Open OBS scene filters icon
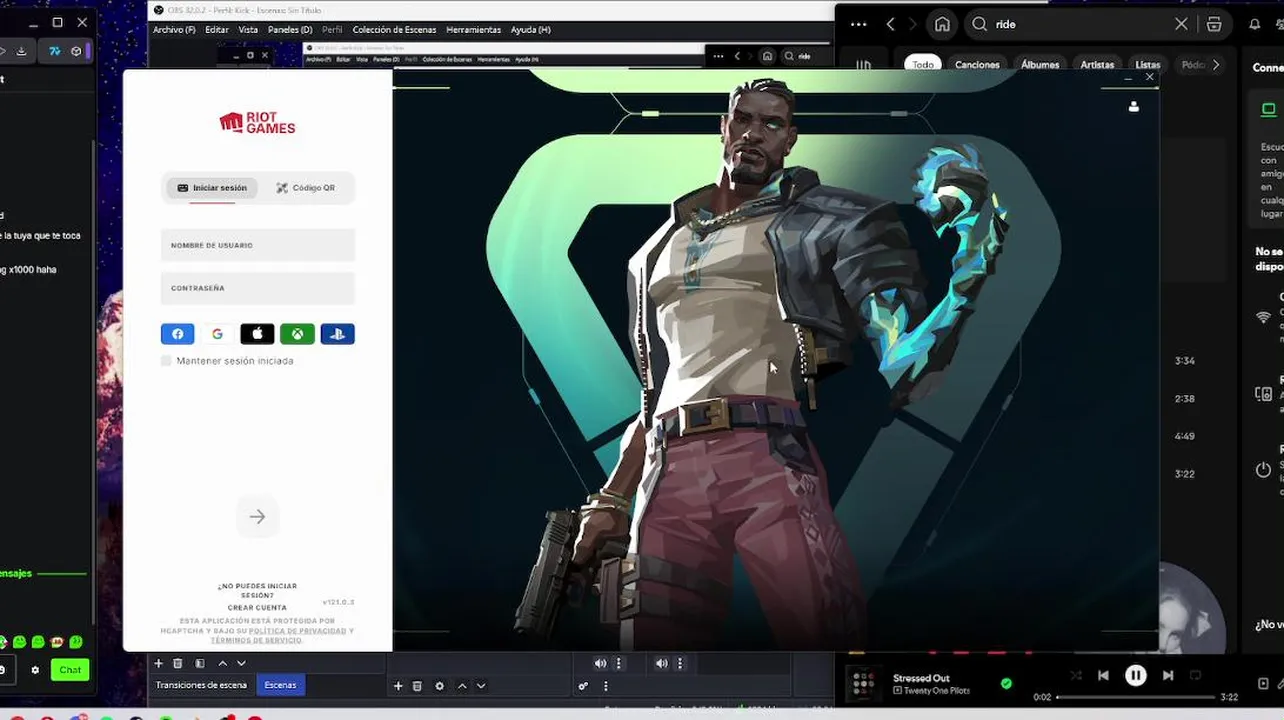Viewport: 1284px width, 720px height. point(200,663)
